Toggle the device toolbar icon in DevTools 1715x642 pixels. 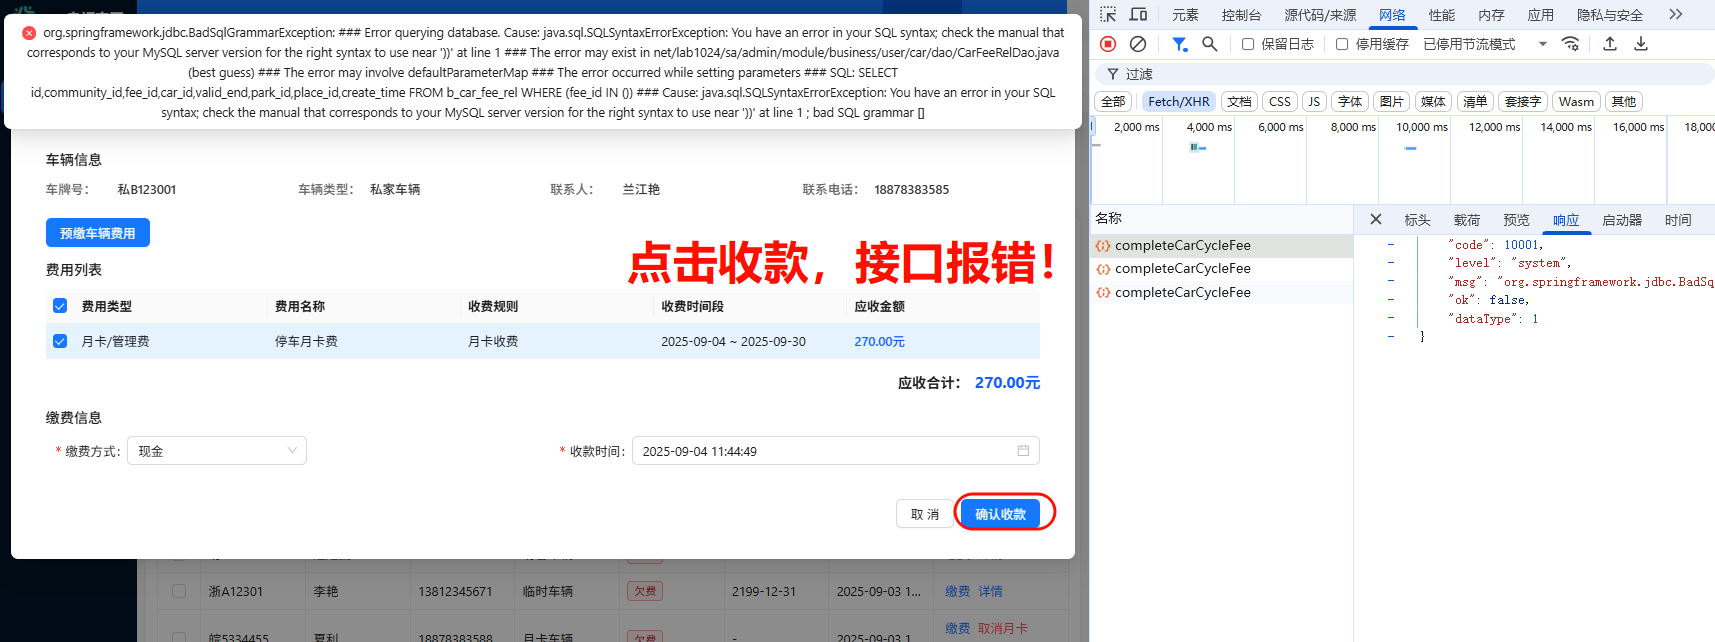point(1138,14)
